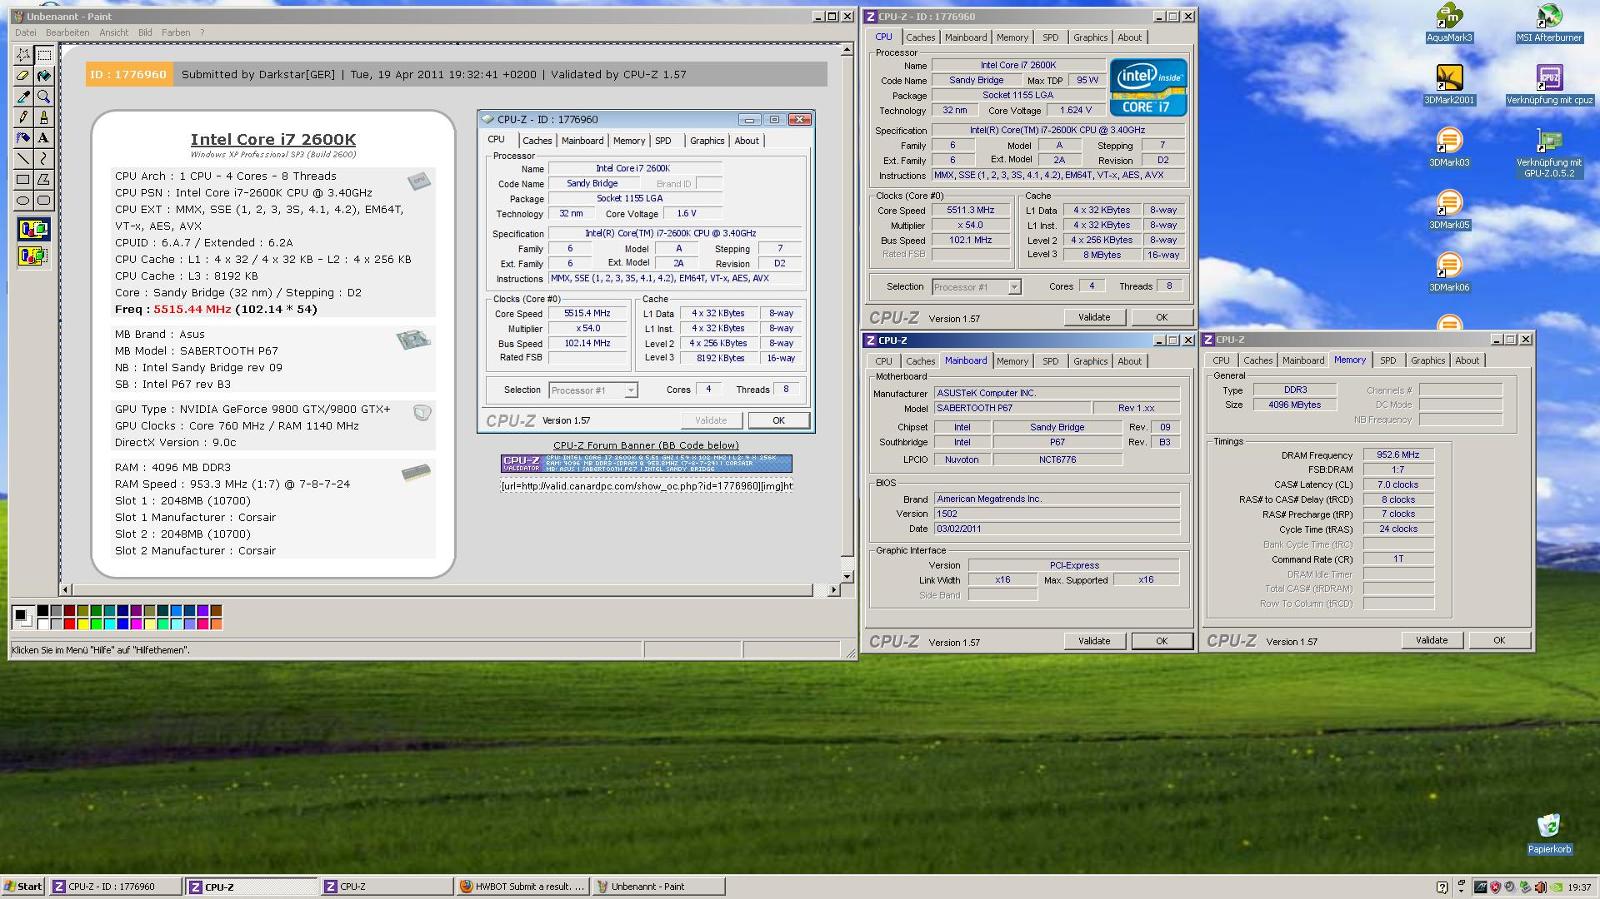
Task: Switch to SPD tab in CPU-Z Memory window
Action: [1388, 361]
